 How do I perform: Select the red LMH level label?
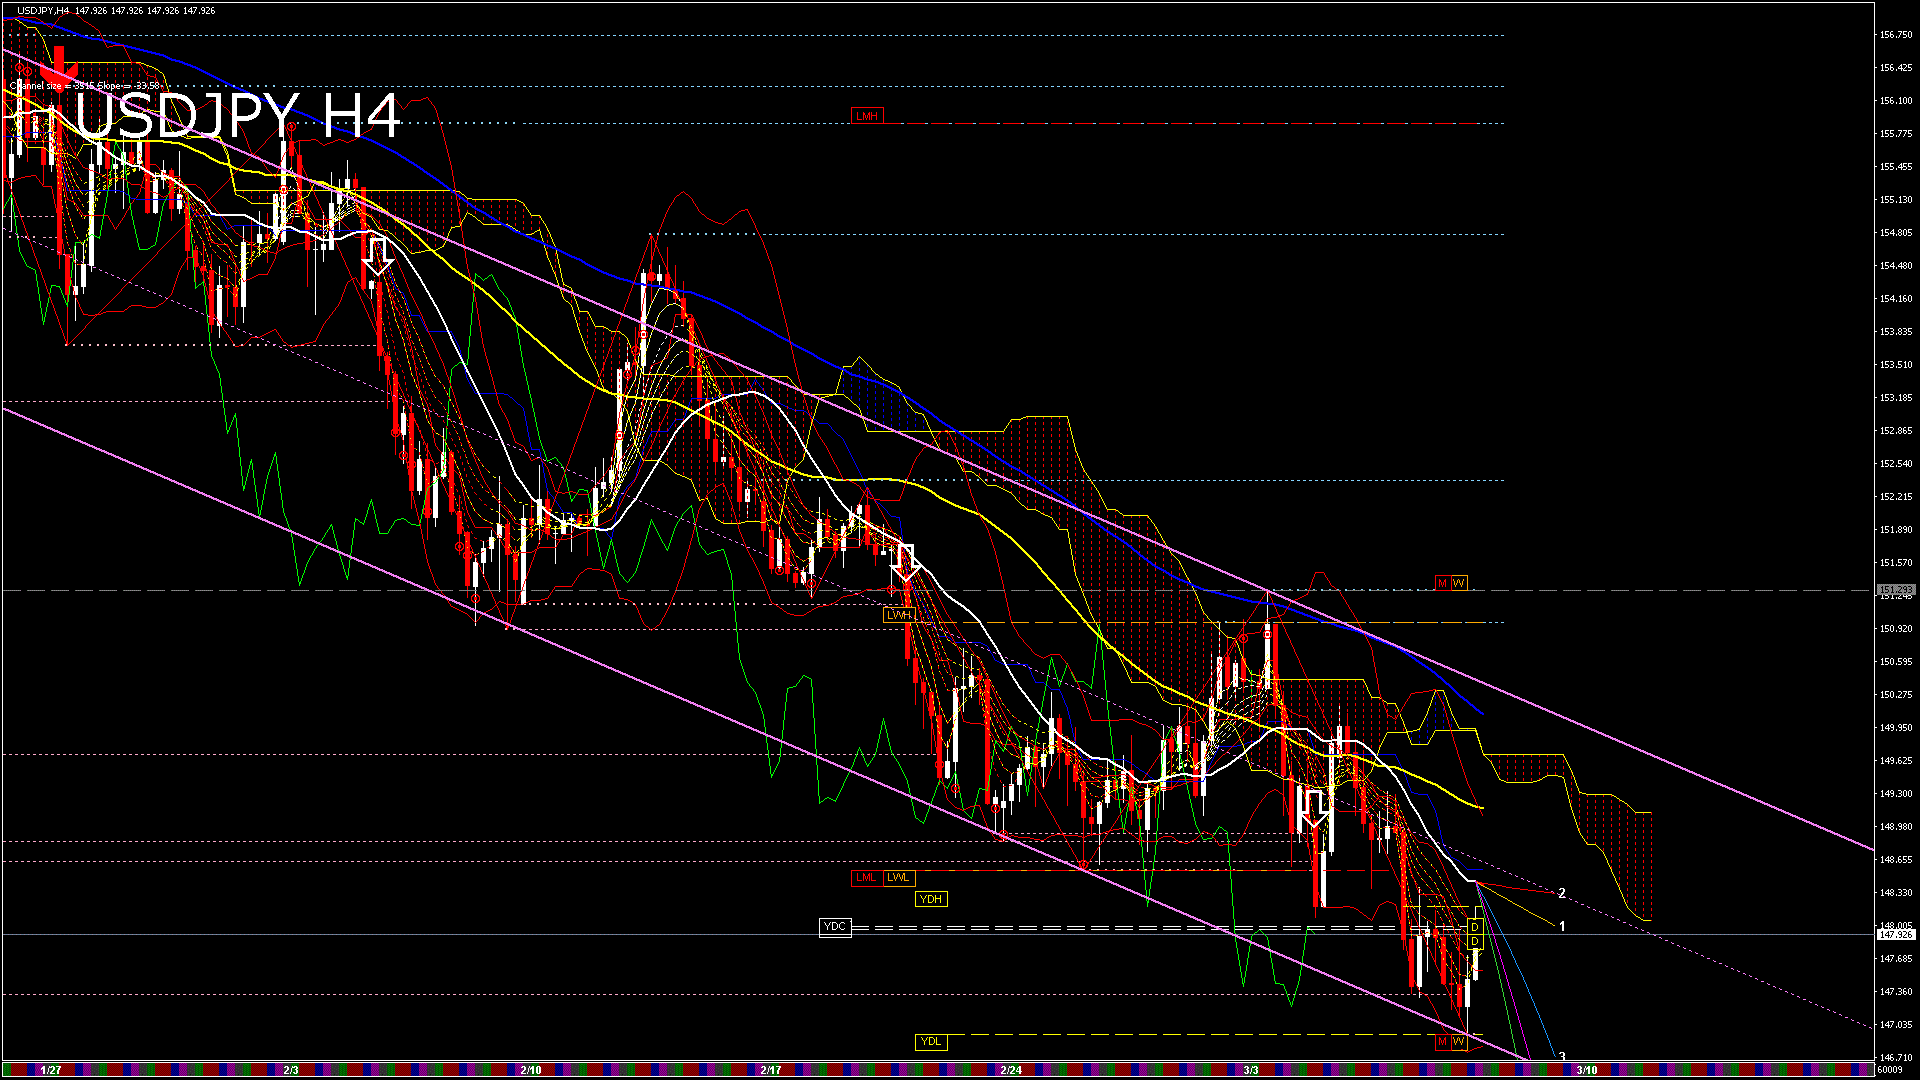click(x=867, y=116)
